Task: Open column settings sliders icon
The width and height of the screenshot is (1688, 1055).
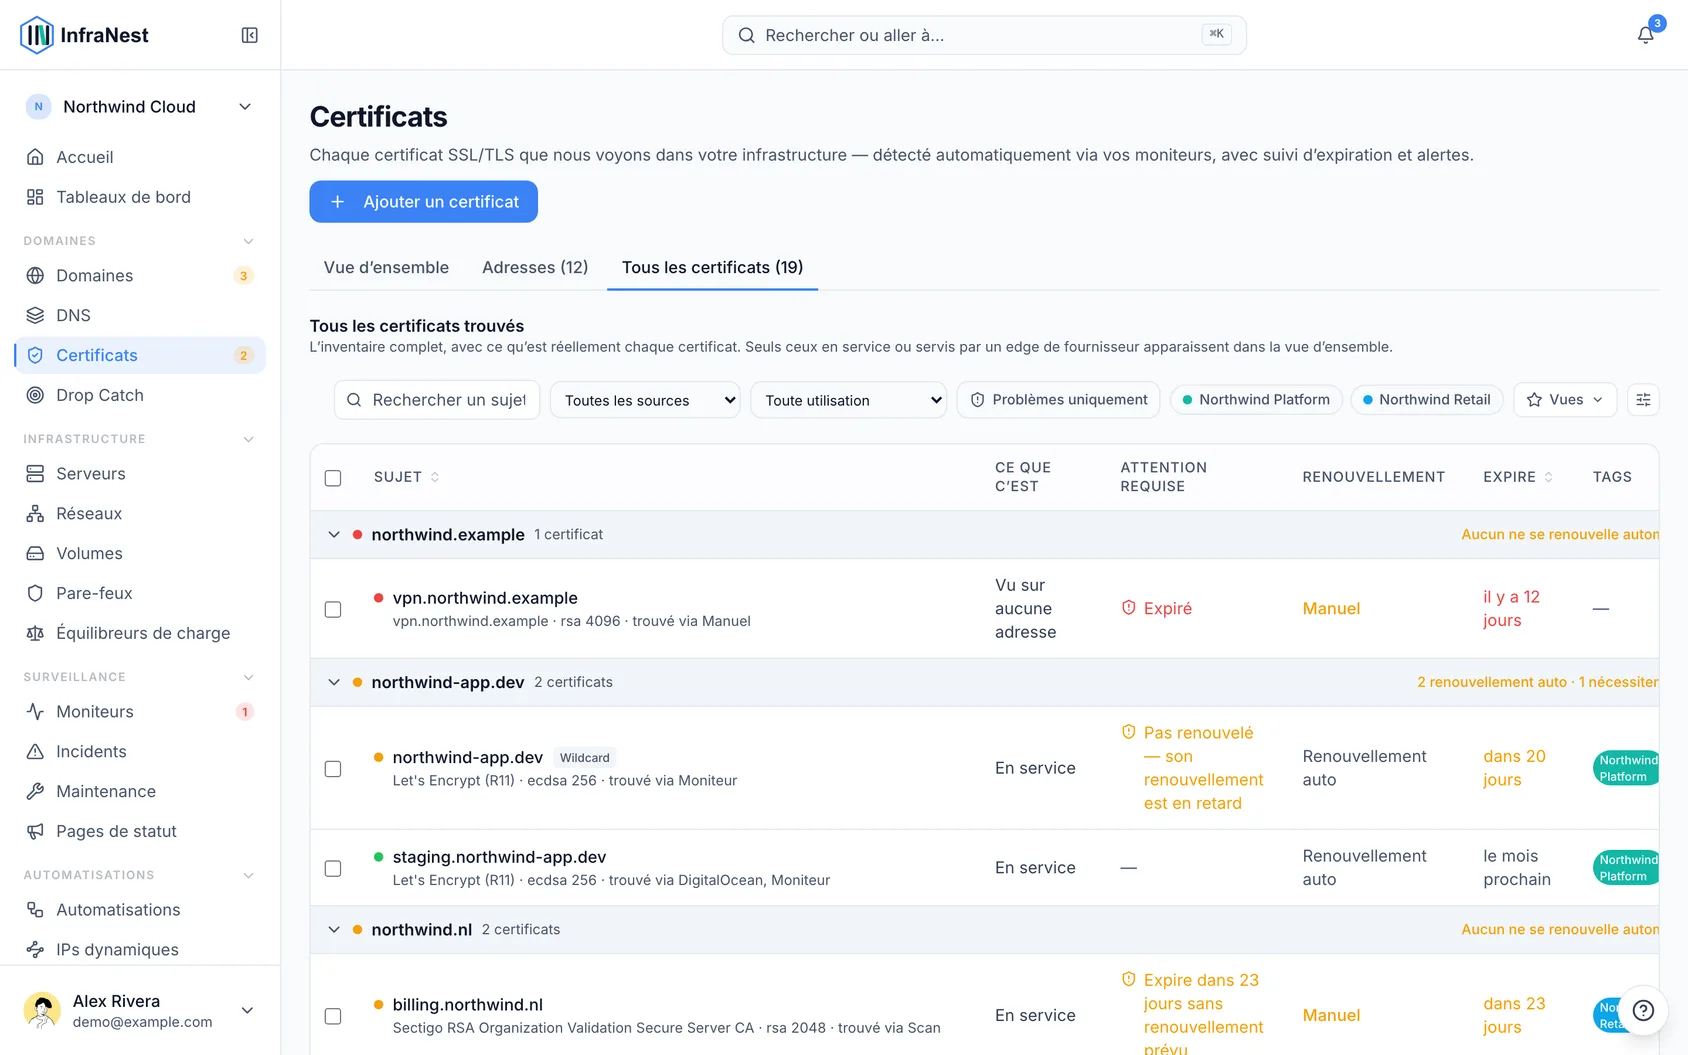Action: [x=1643, y=400]
